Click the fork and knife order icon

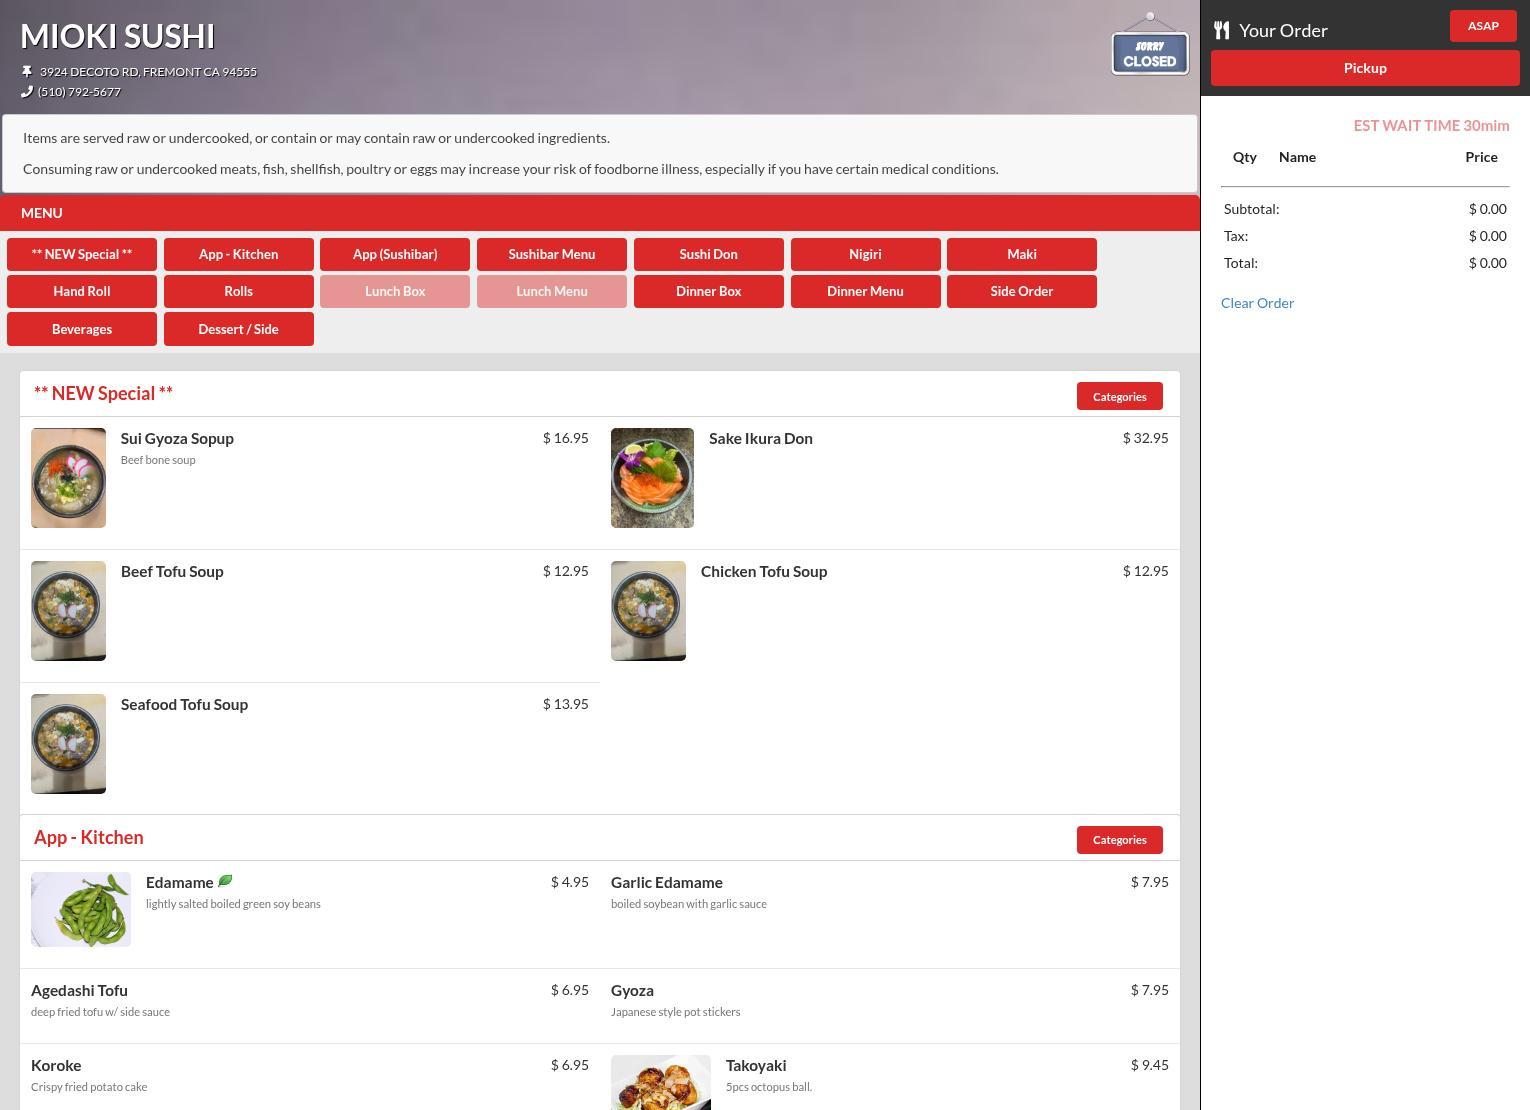1221,30
